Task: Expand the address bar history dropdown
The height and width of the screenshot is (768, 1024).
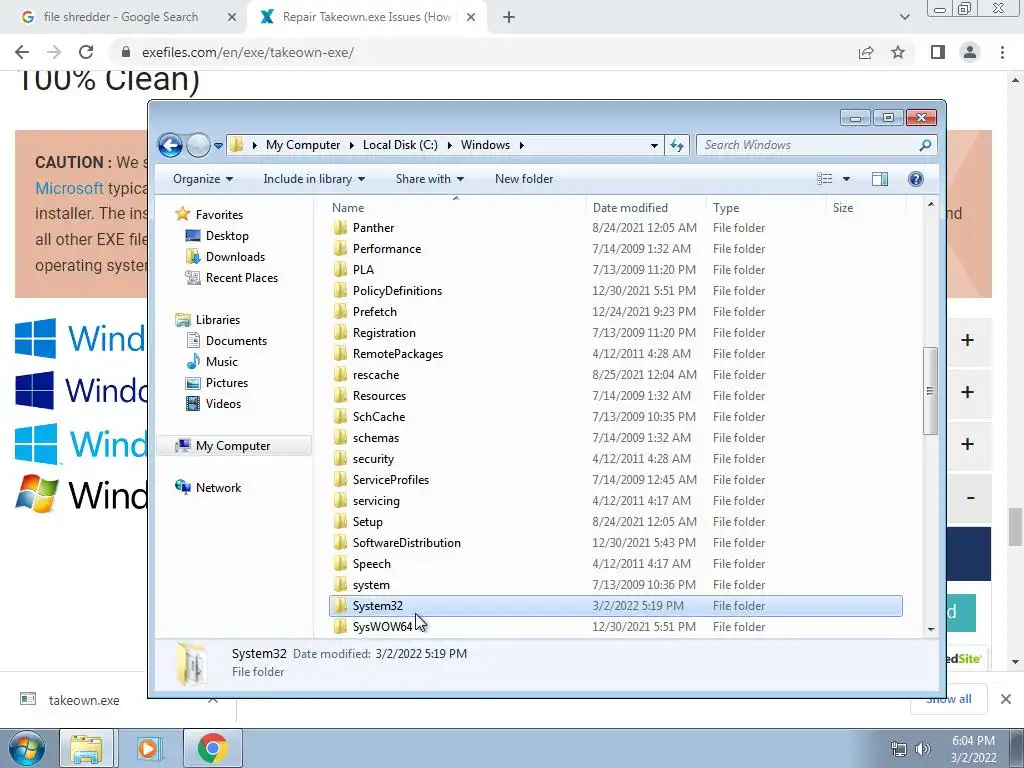Action: pyautogui.click(x=654, y=146)
